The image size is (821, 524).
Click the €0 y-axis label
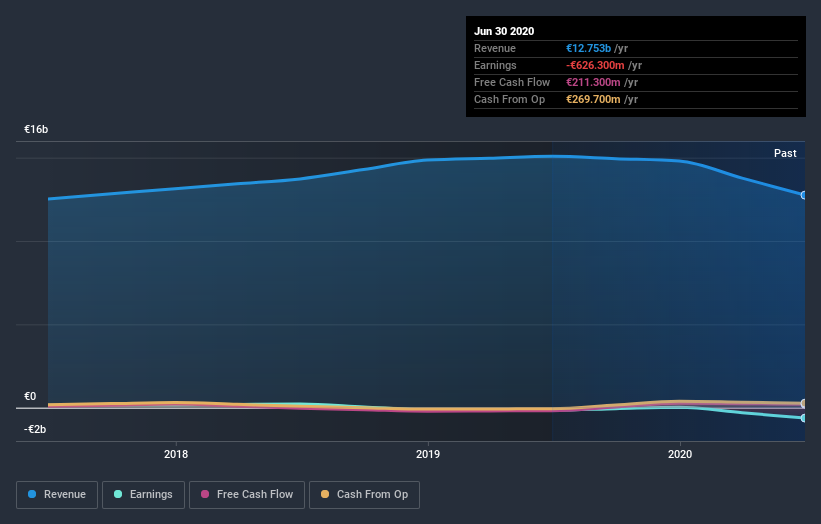point(30,396)
